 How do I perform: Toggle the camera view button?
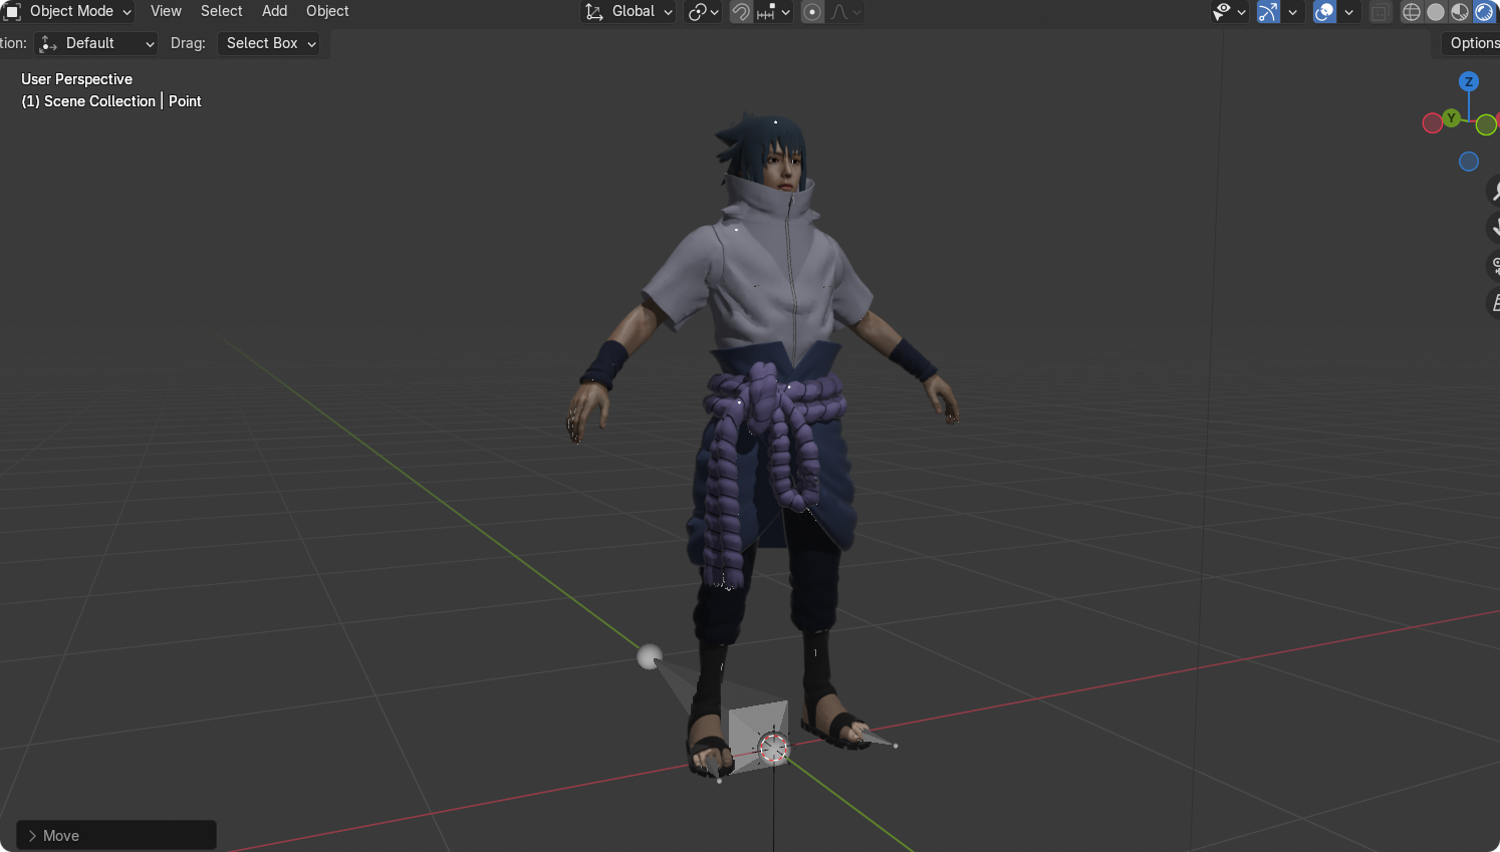click(x=1495, y=265)
